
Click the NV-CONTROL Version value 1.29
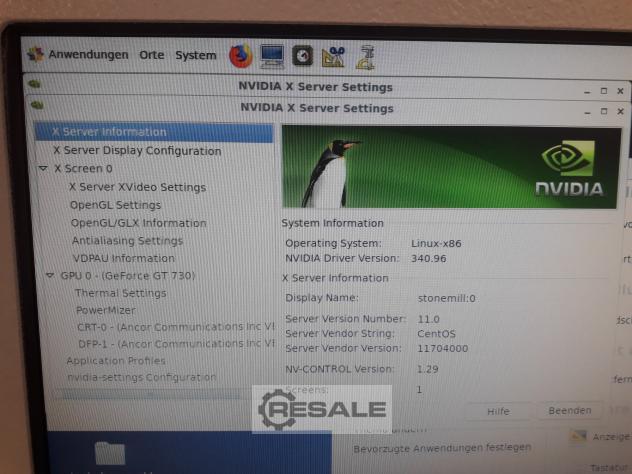428,369
